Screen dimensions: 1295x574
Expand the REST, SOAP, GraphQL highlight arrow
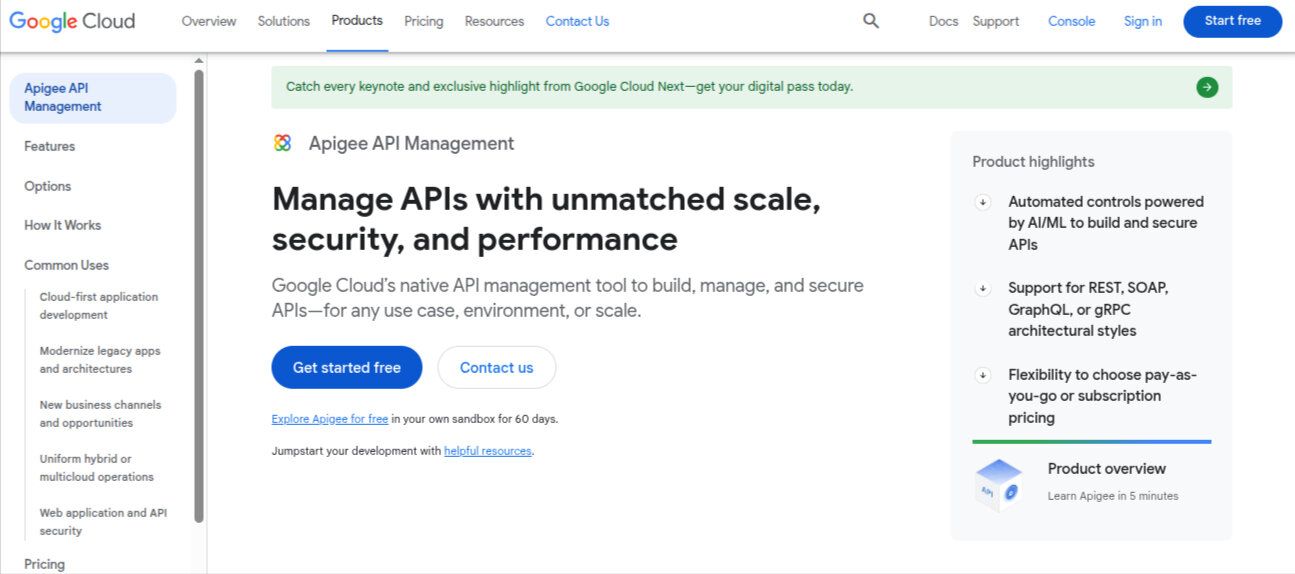point(983,288)
